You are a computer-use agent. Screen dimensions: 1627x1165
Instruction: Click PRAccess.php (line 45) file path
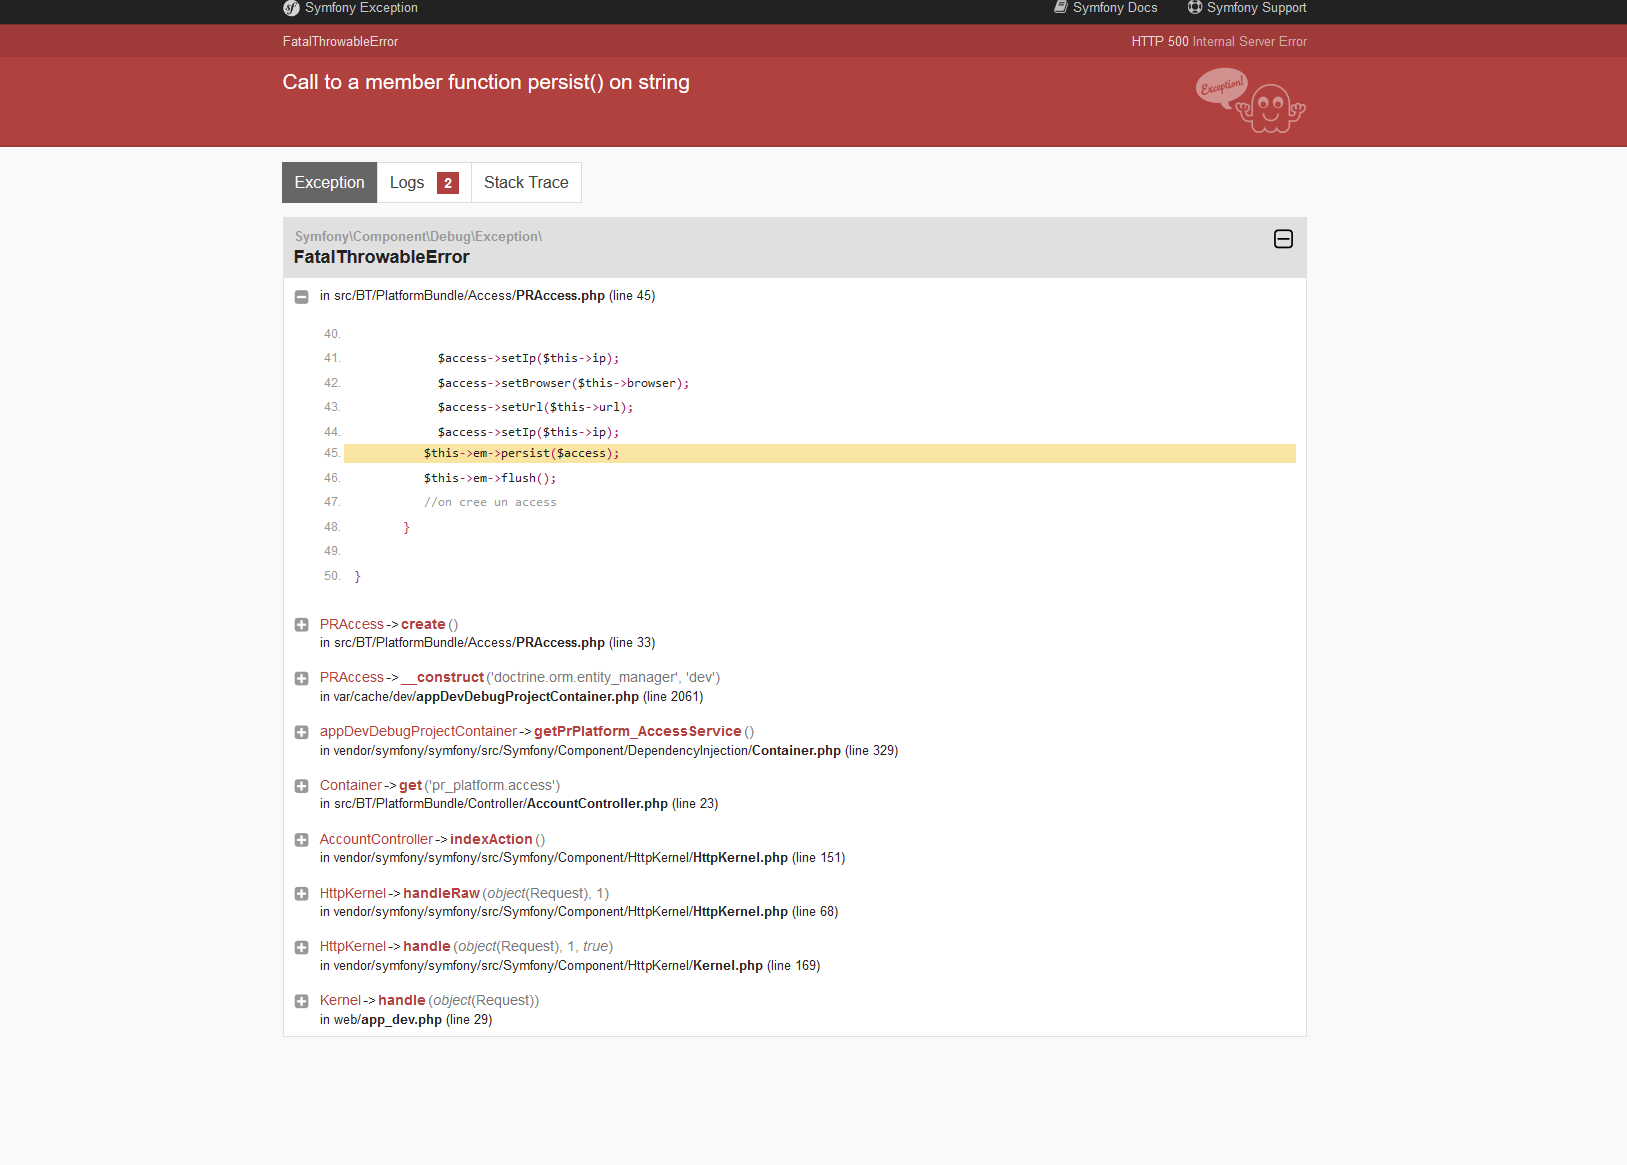point(487,296)
